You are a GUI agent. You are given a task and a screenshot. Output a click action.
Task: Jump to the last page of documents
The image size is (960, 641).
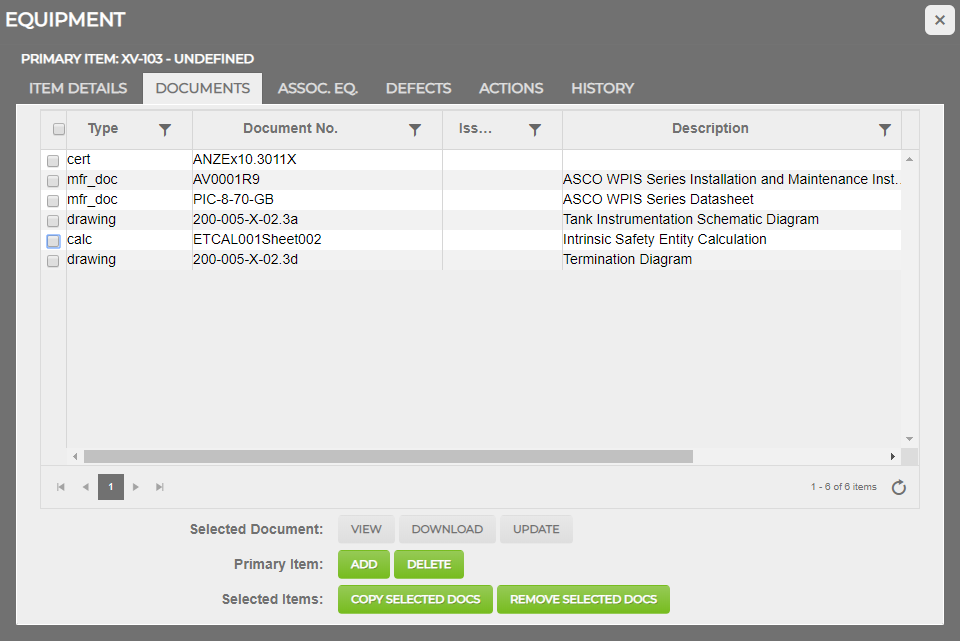[x=160, y=487]
